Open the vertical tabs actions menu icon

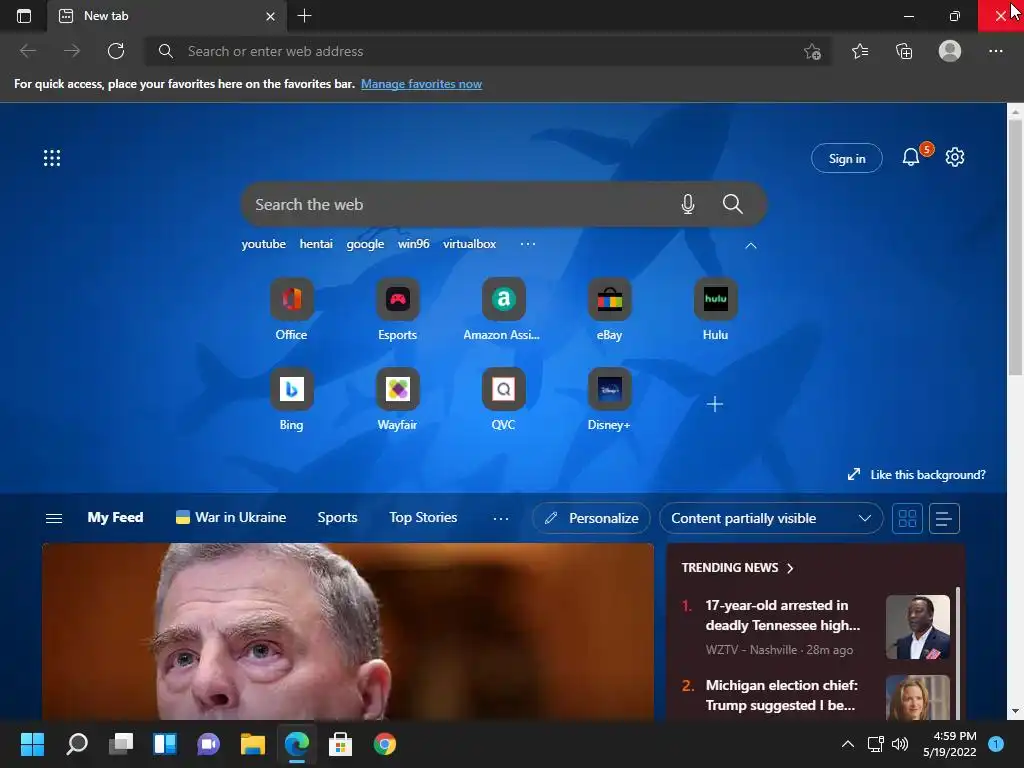pos(24,16)
